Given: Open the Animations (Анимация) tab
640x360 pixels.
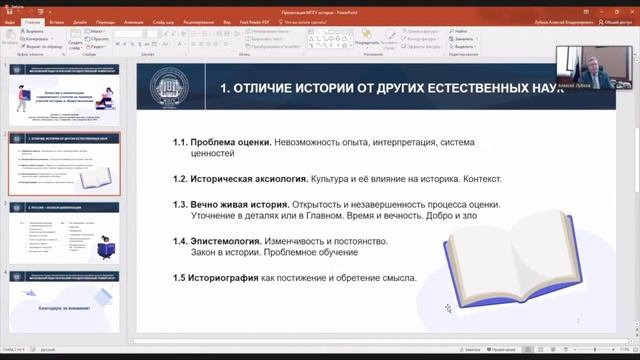Looking at the screenshot, I should click(133, 22).
